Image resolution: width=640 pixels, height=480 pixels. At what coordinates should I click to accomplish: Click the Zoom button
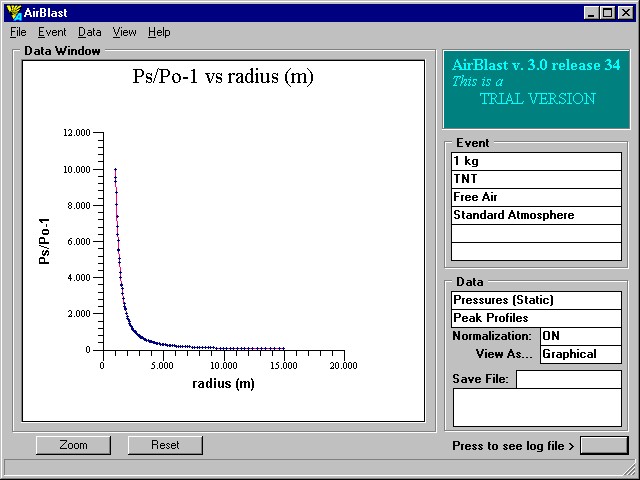[x=73, y=445]
